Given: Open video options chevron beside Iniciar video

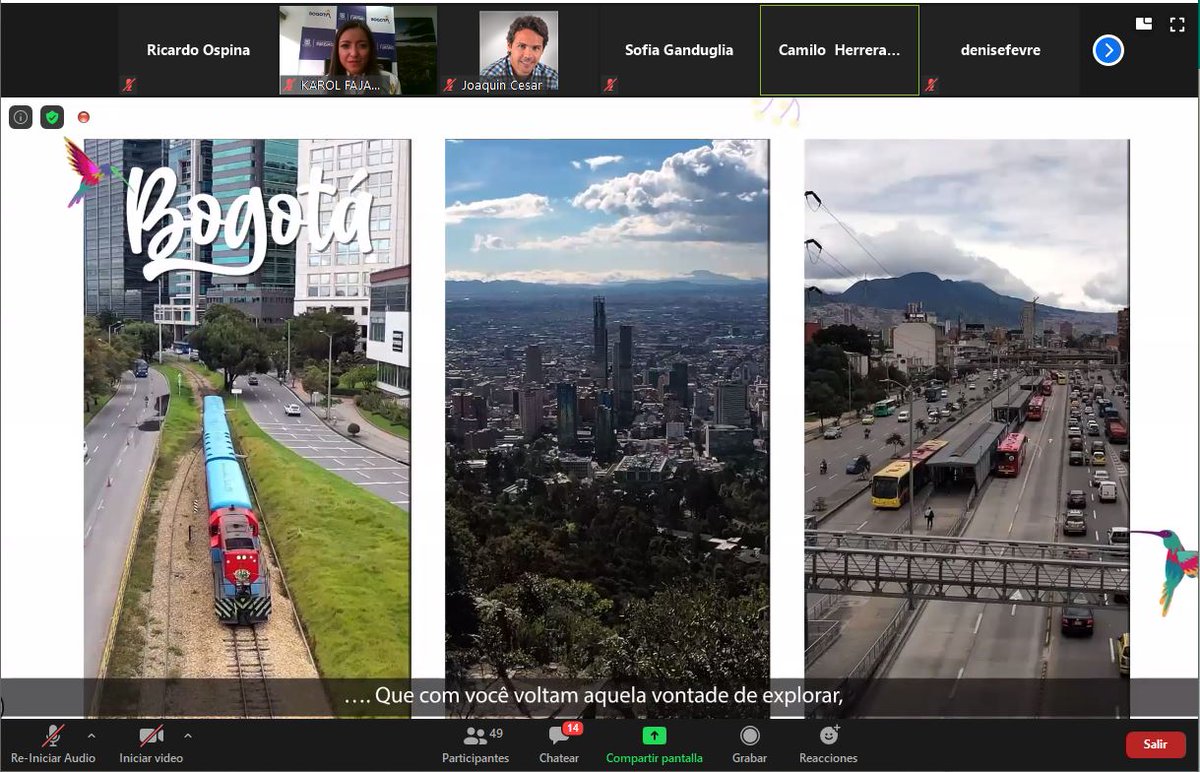Looking at the screenshot, I should point(188,735).
